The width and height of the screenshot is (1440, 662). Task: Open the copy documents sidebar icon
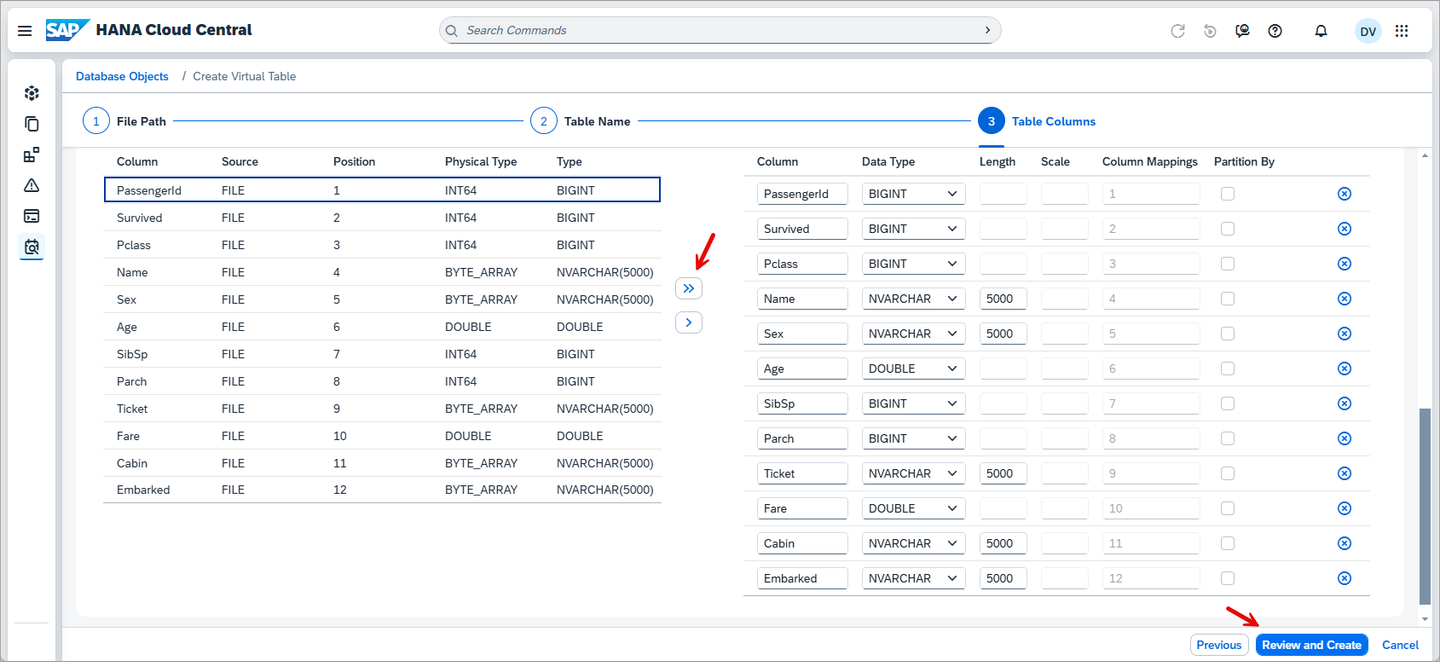pyautogui.click(x=32, y=124)
